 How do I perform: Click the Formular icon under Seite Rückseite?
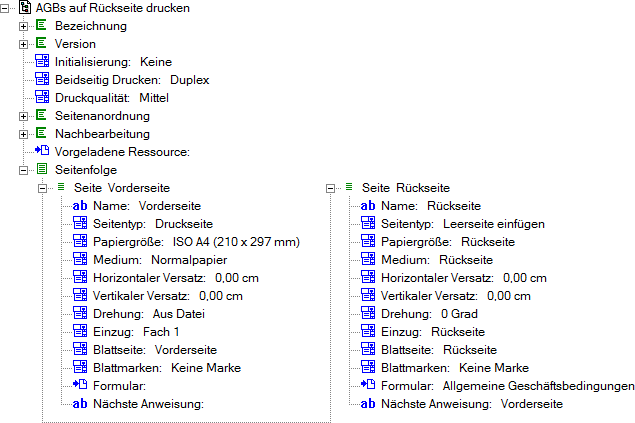368,386
